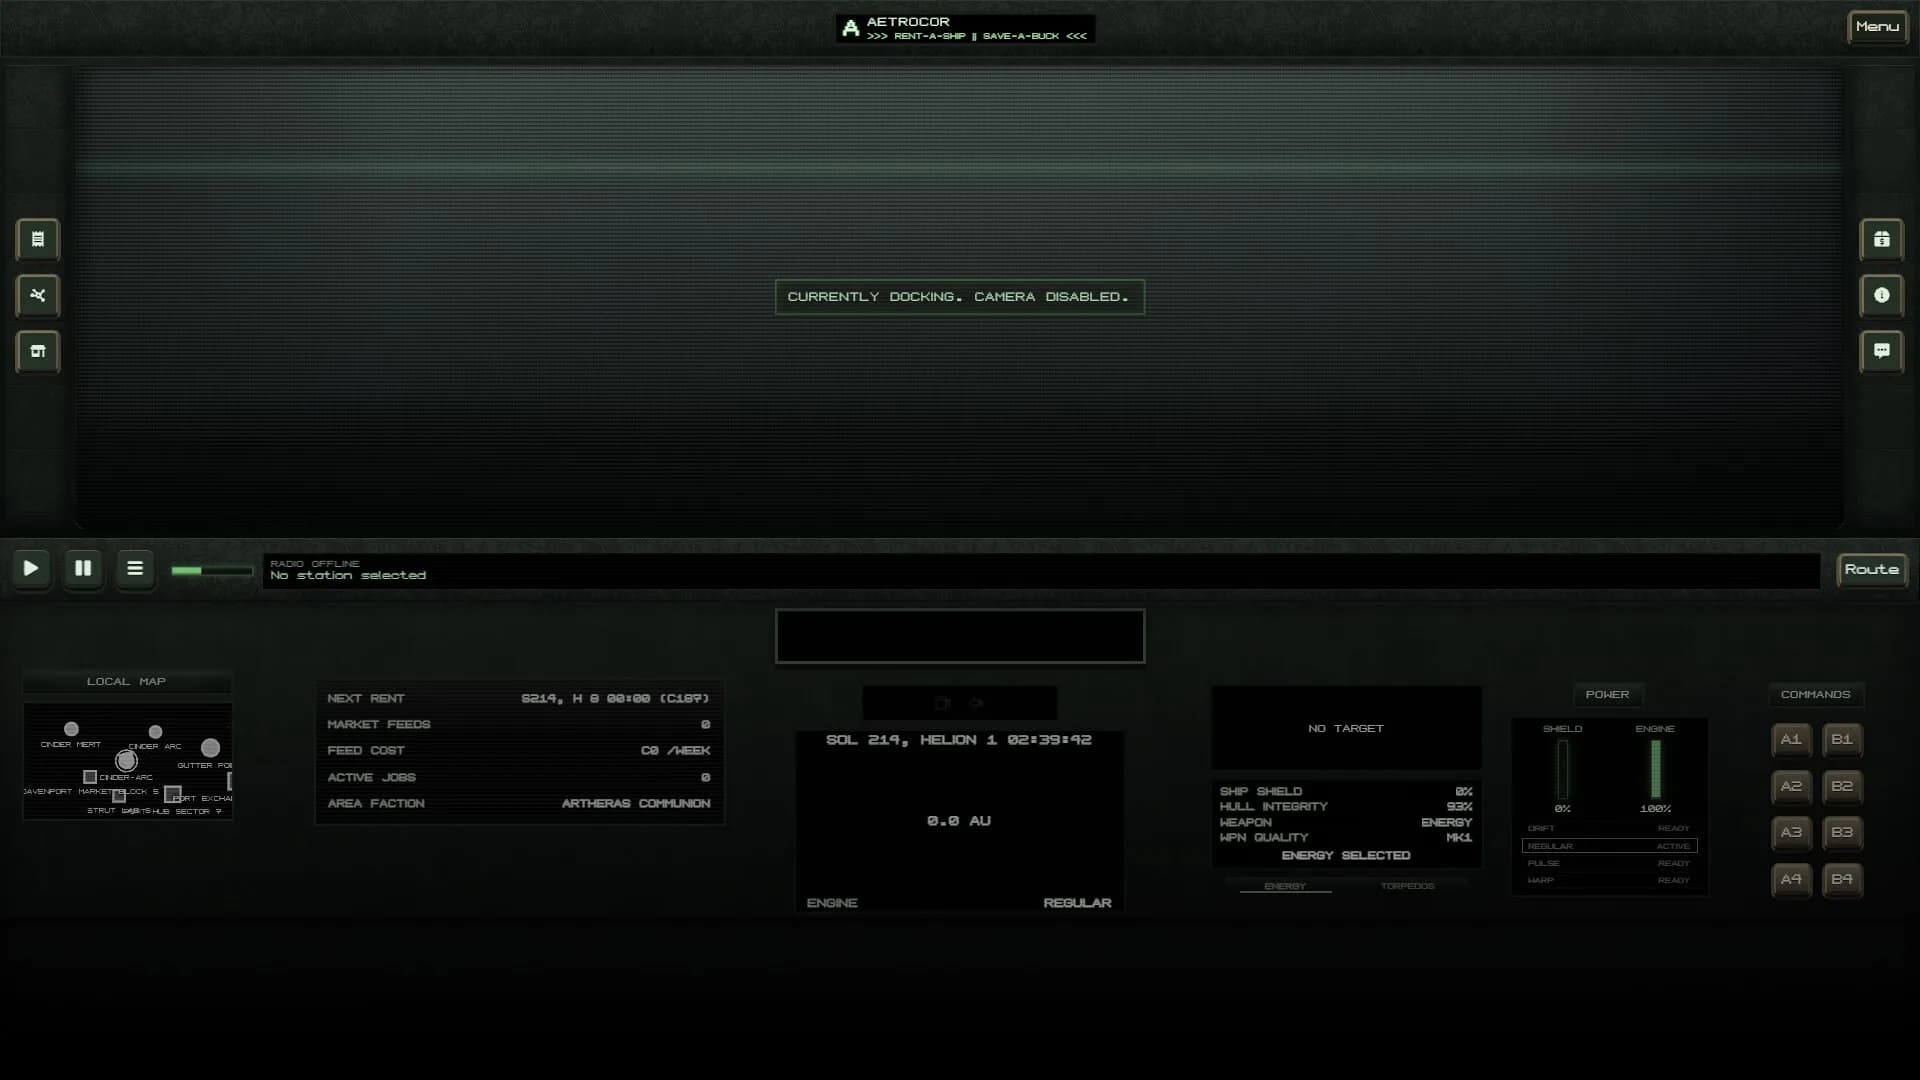Click the Route button
Viewport: 1920px width, 1080px height.
[x=1872, y=570]
